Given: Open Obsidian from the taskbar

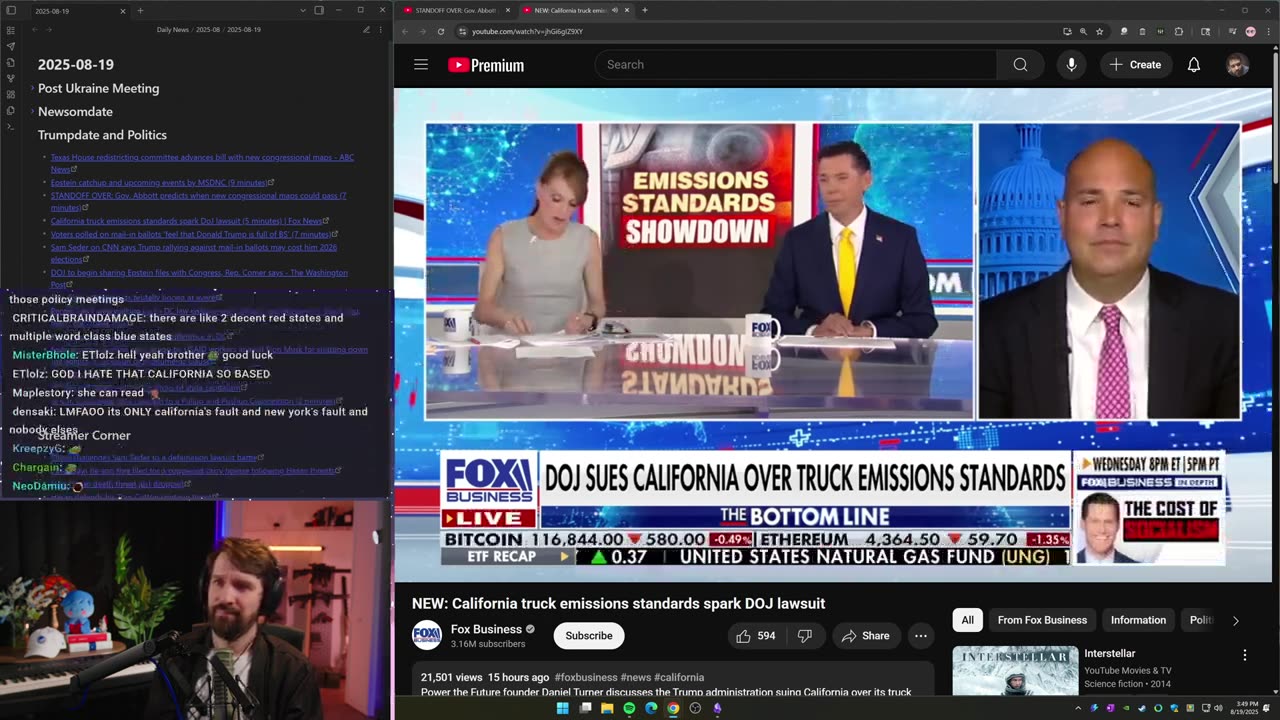Looking at the screenshot, I should pos(717,708).
